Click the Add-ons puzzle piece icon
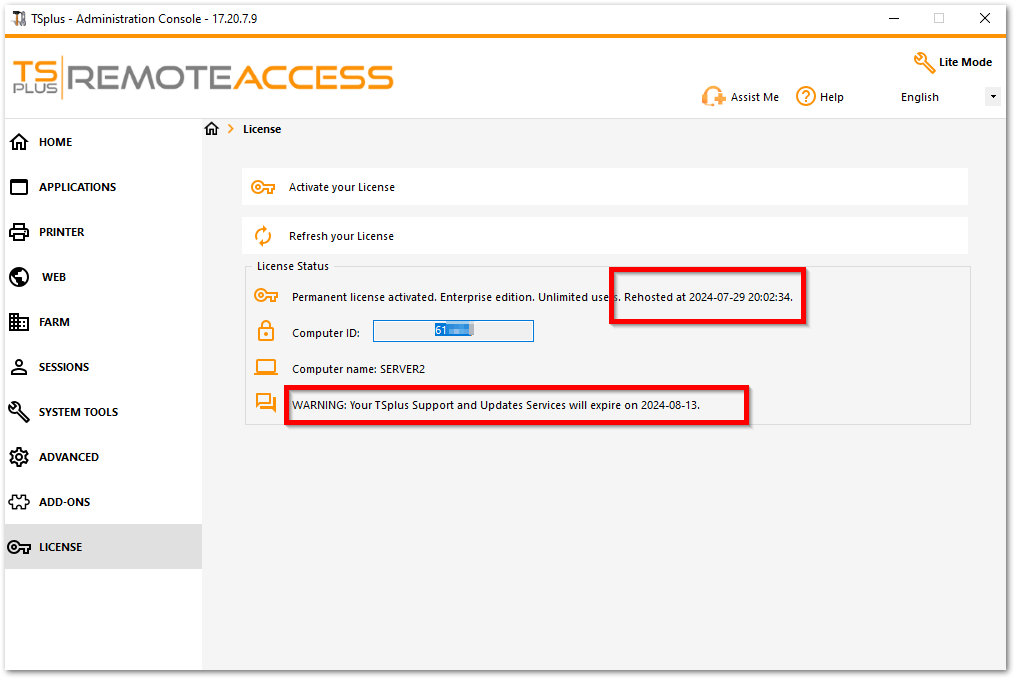Screen dimensions: 1015x679 [x=19, y=502]
